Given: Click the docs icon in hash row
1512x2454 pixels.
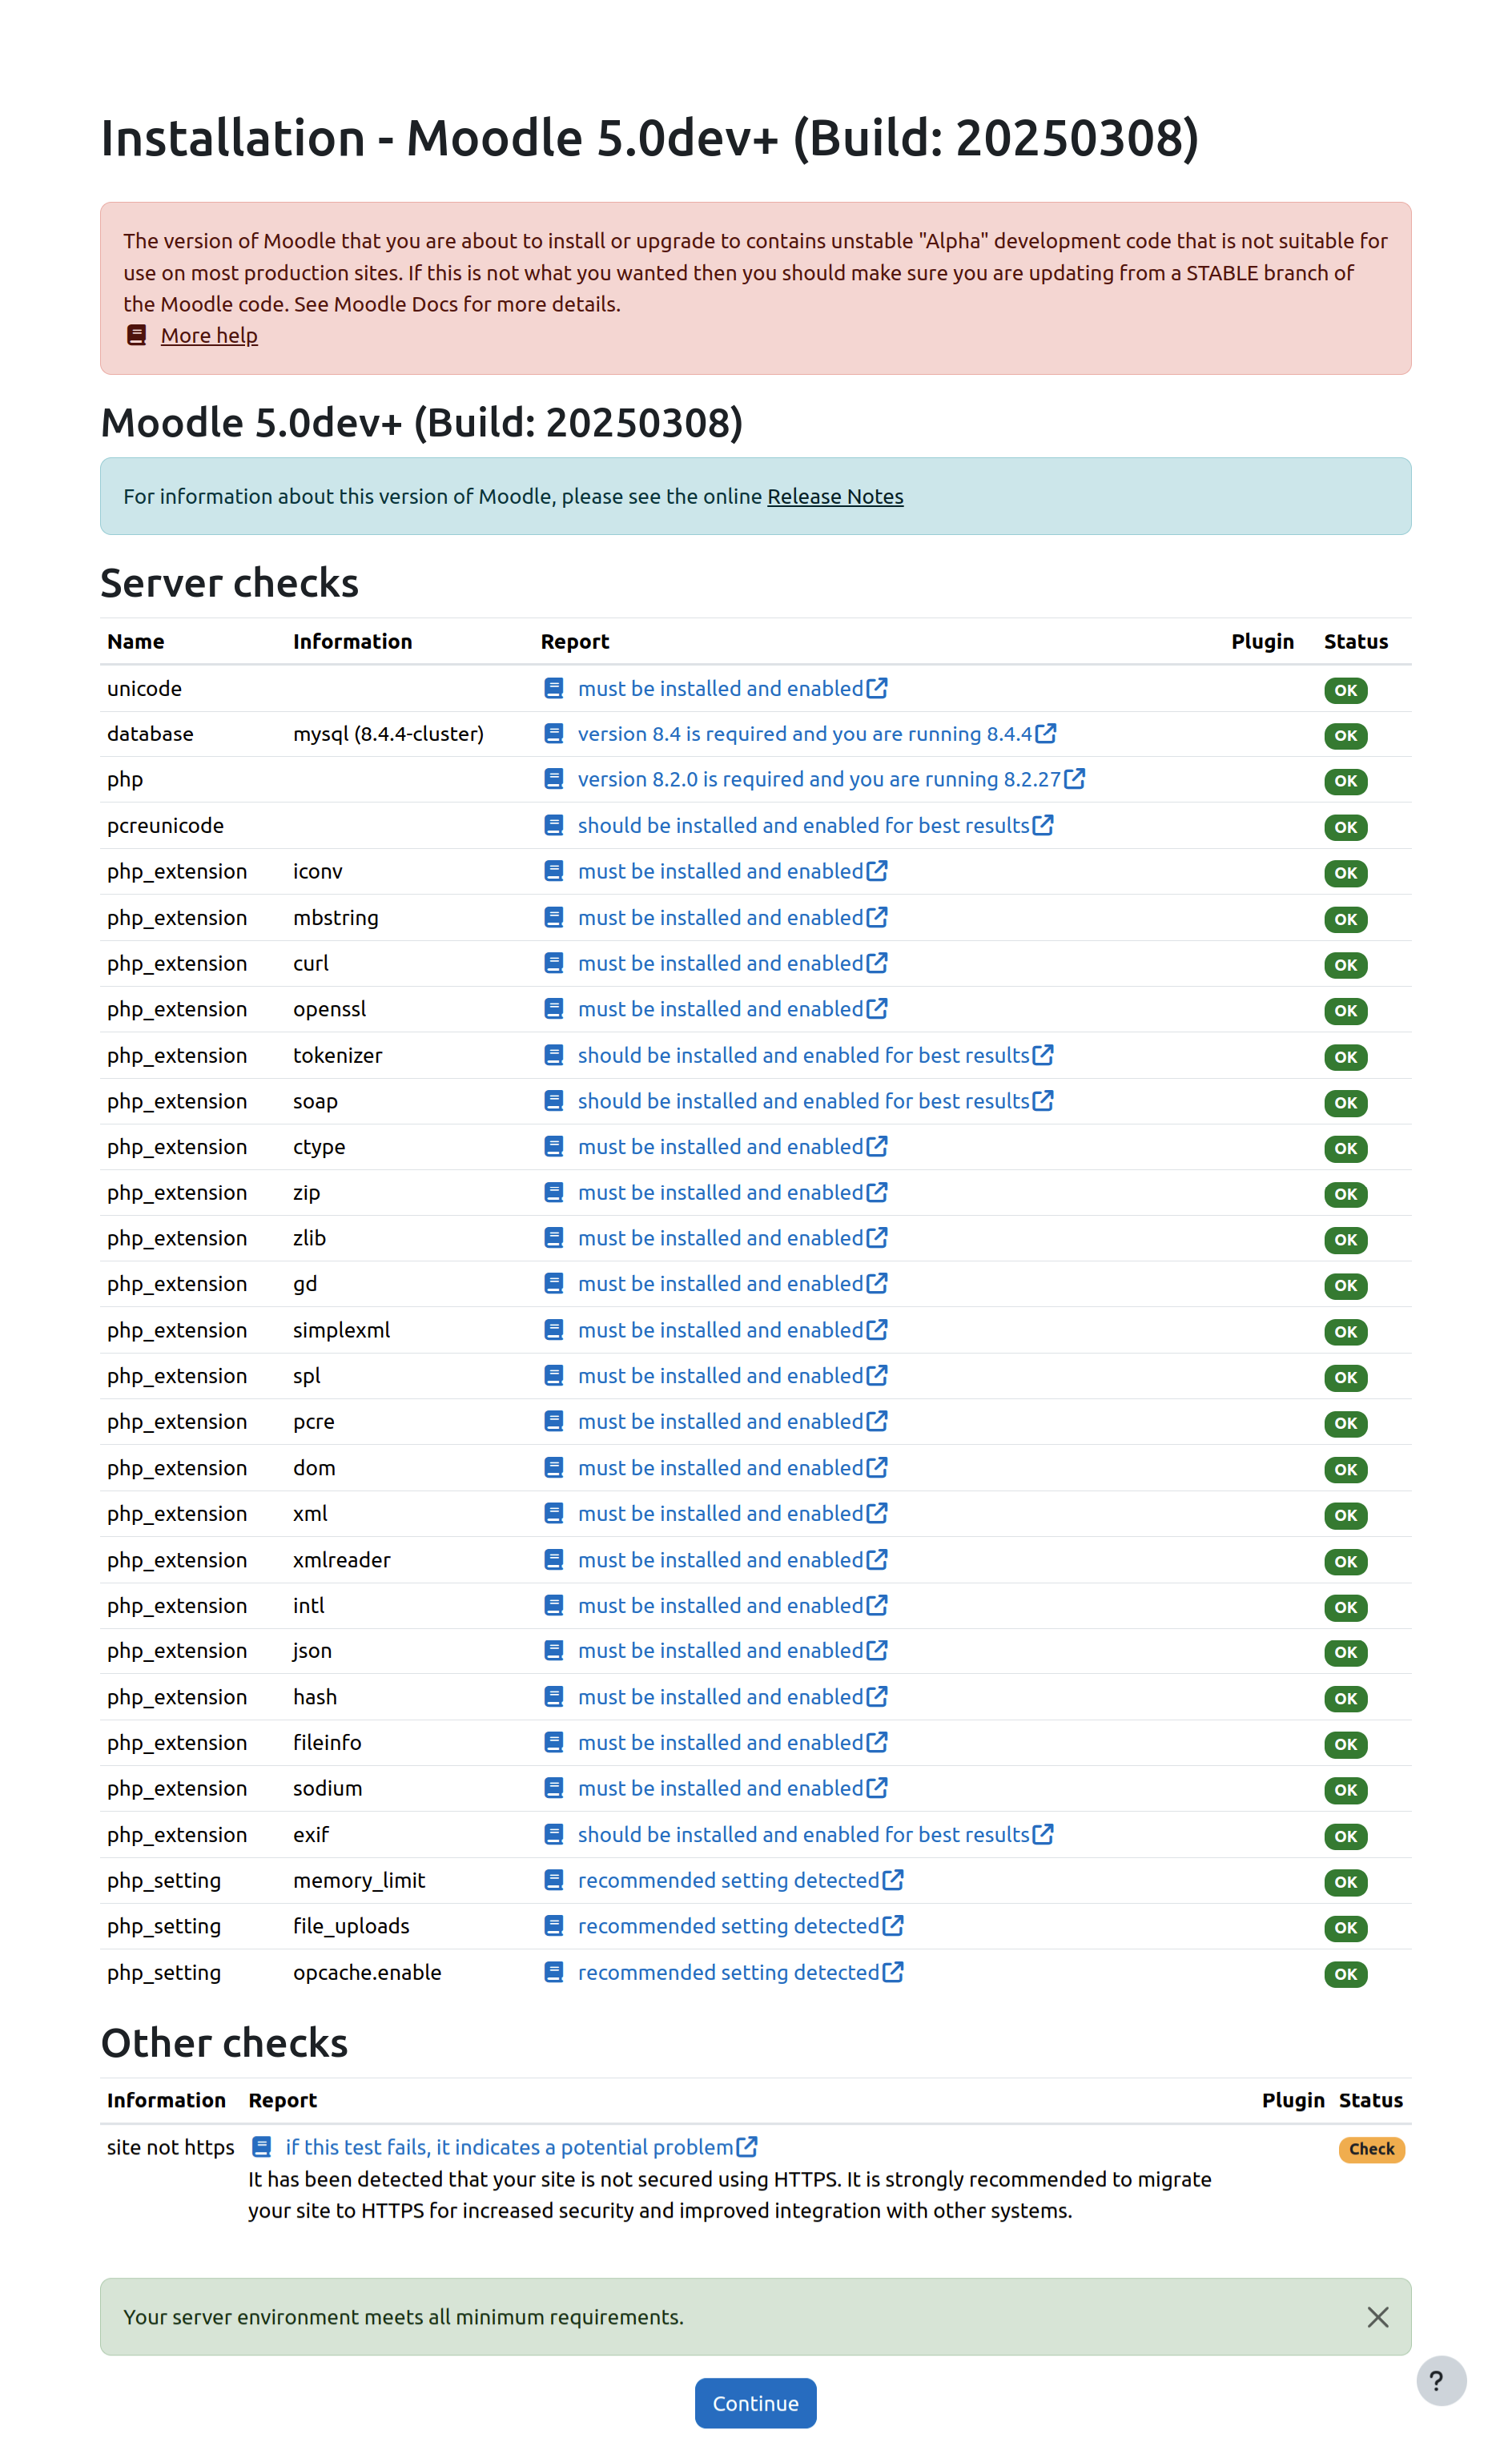Looking at the screenshot, I should click(x=553, y=1697).
